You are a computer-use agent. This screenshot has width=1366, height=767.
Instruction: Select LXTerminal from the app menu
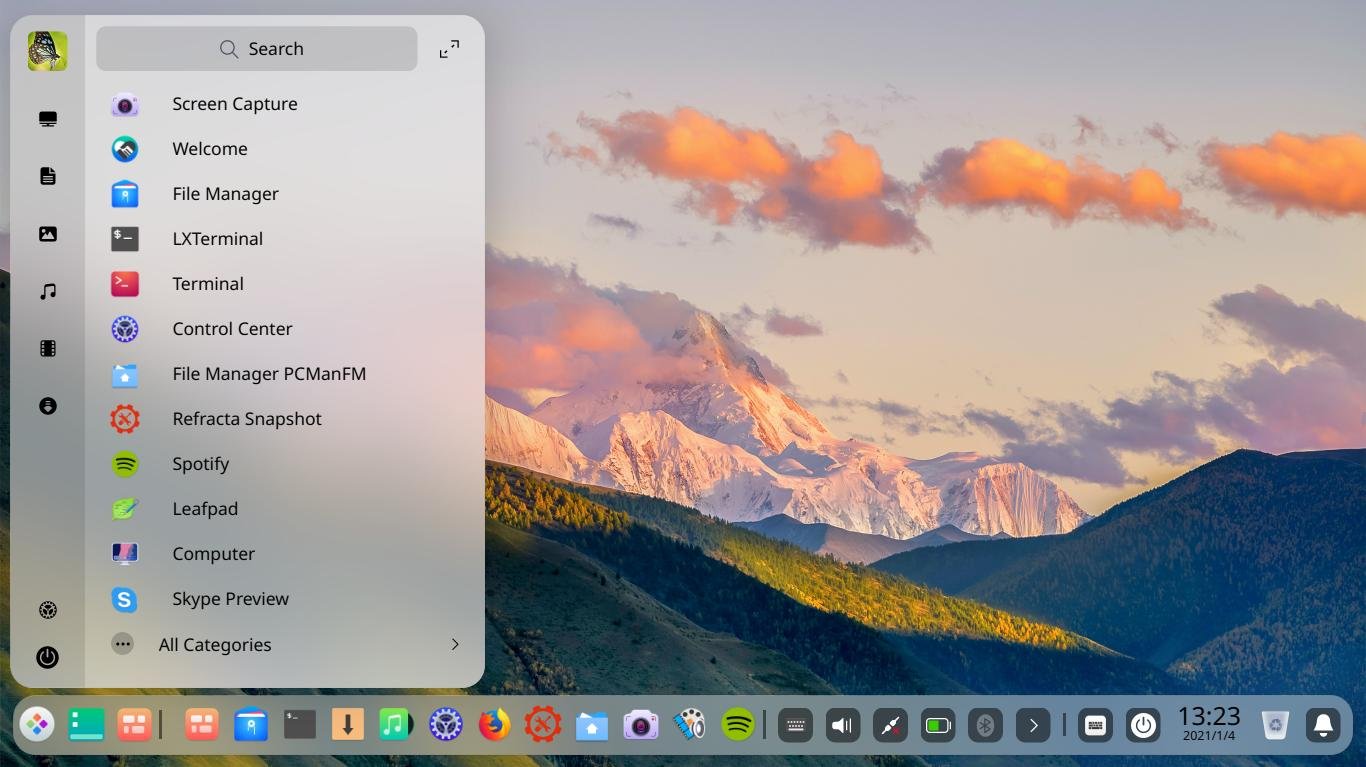click(217, 238)
